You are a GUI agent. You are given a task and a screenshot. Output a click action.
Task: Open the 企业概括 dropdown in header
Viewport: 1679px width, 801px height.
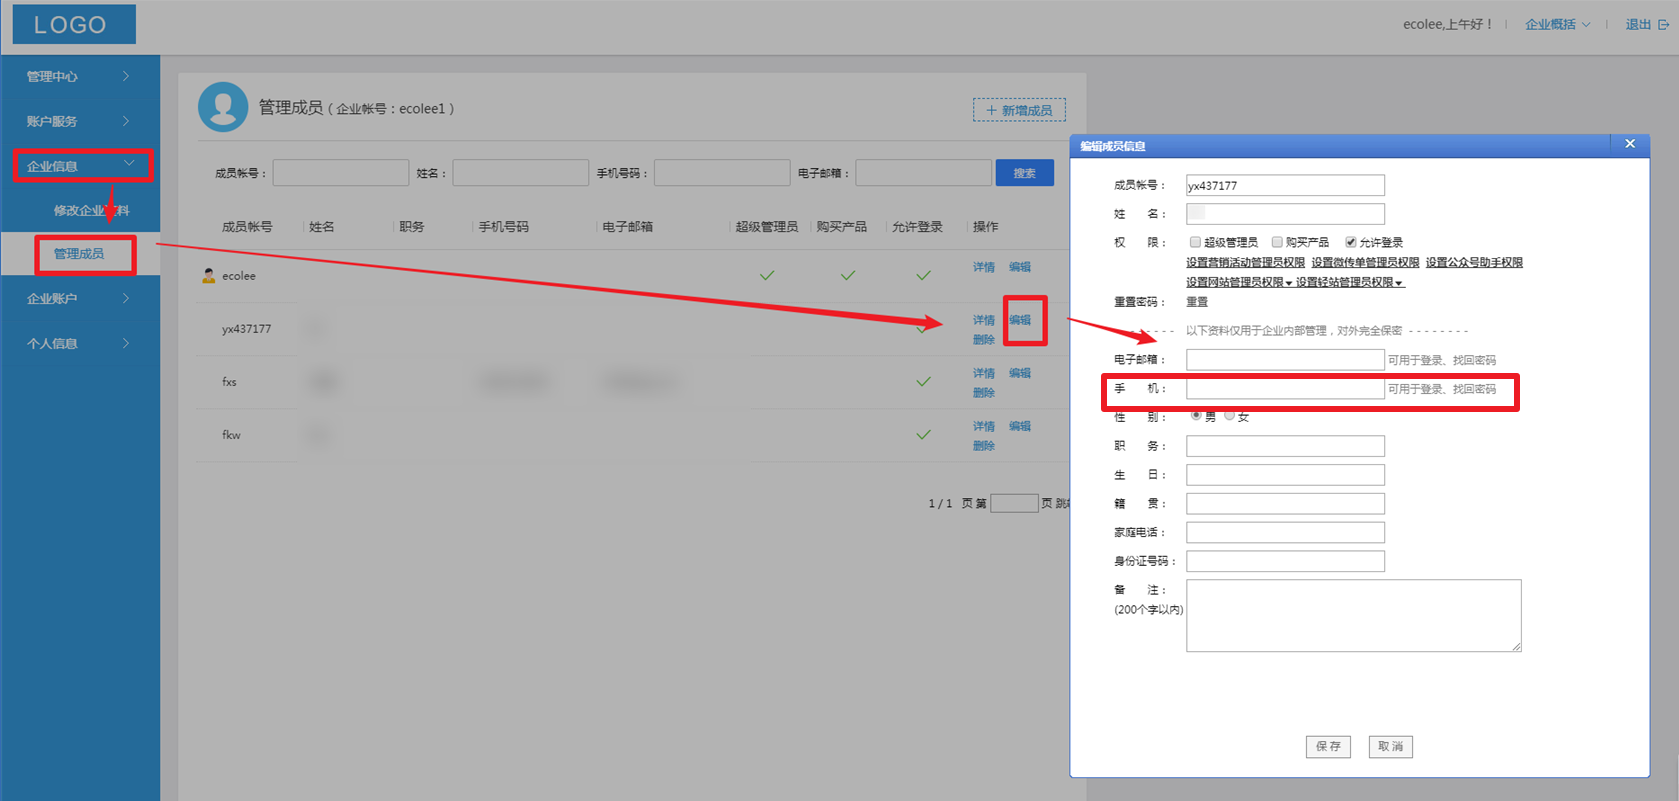1557,25
